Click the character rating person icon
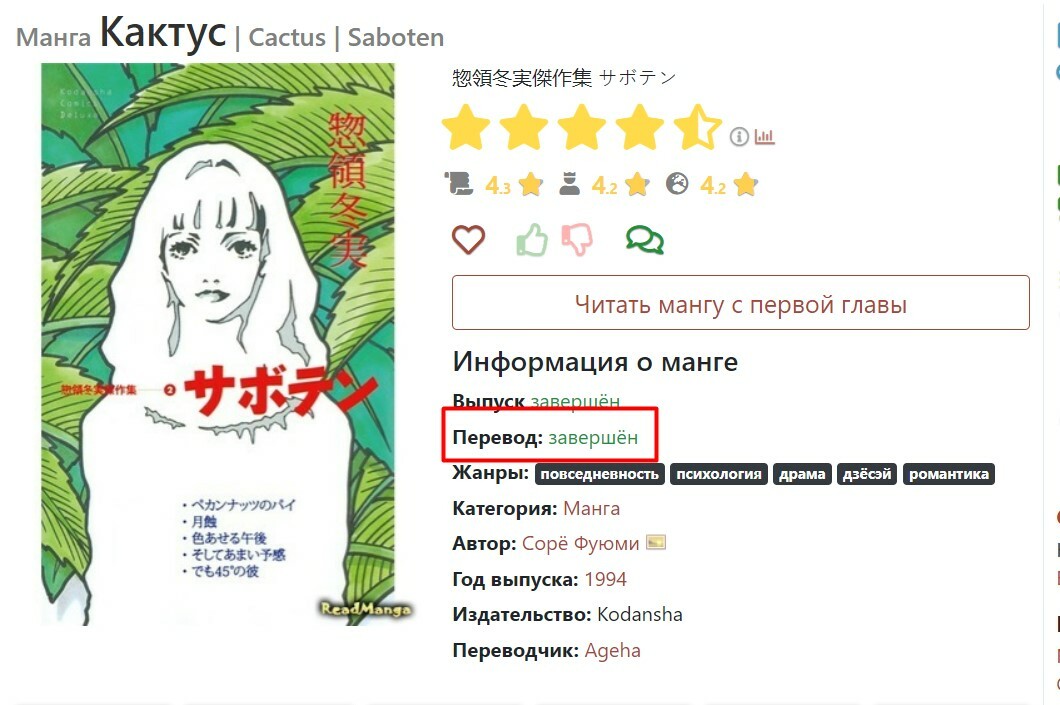Viewport: 1060px width, 705px height. 569,184
